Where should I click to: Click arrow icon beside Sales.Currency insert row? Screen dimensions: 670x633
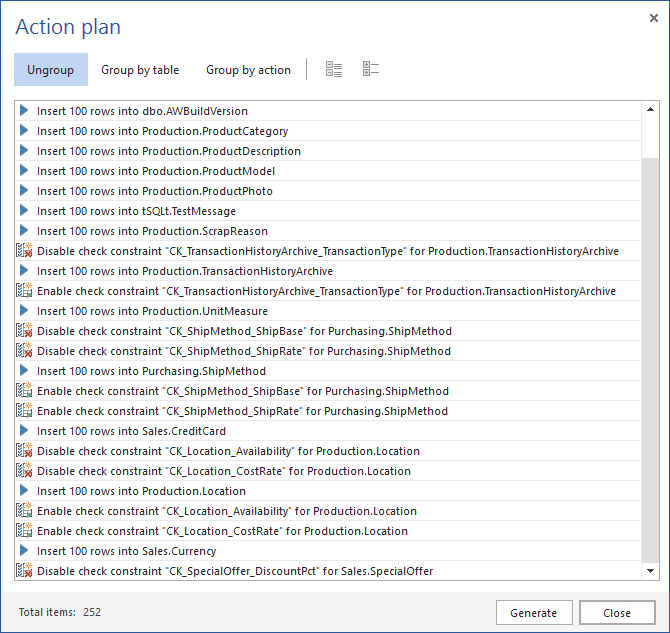[24, 551]
